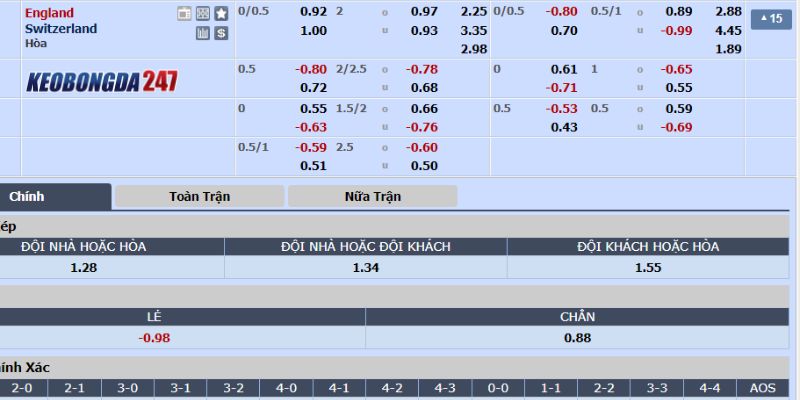
Task: Choose Lẻ odd-goals odds -0.98
Action: (x=154, y=338)
